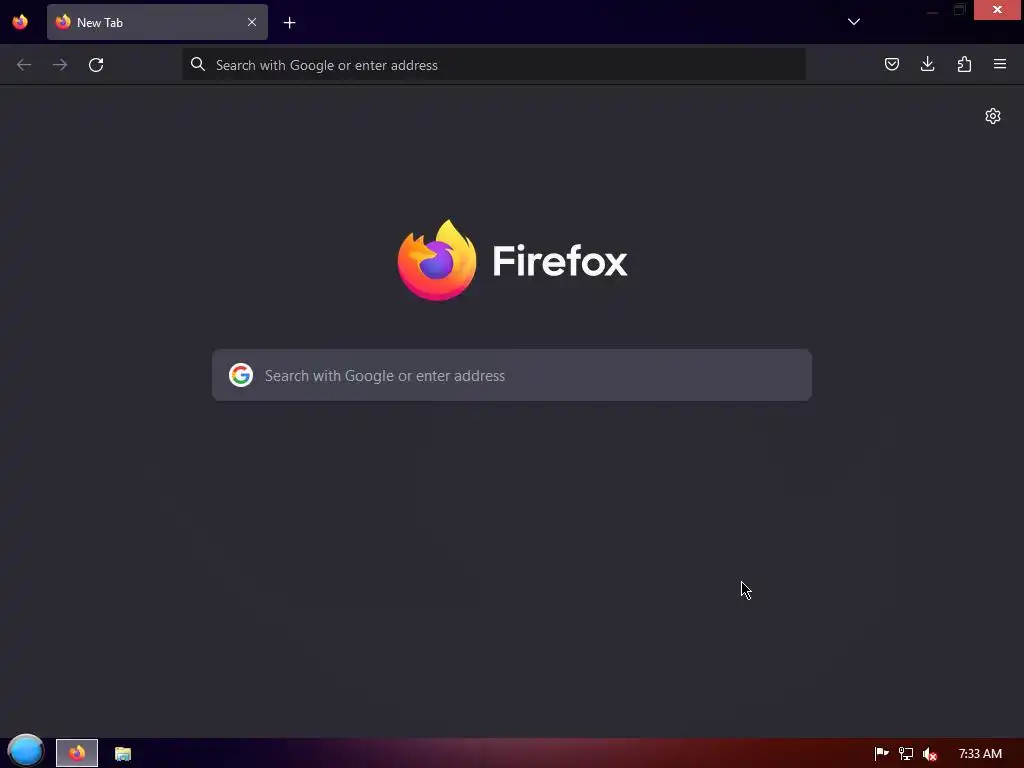Close the New Tab tab
This screenshot has height=768, width=1024.
[x=251, y=22]
